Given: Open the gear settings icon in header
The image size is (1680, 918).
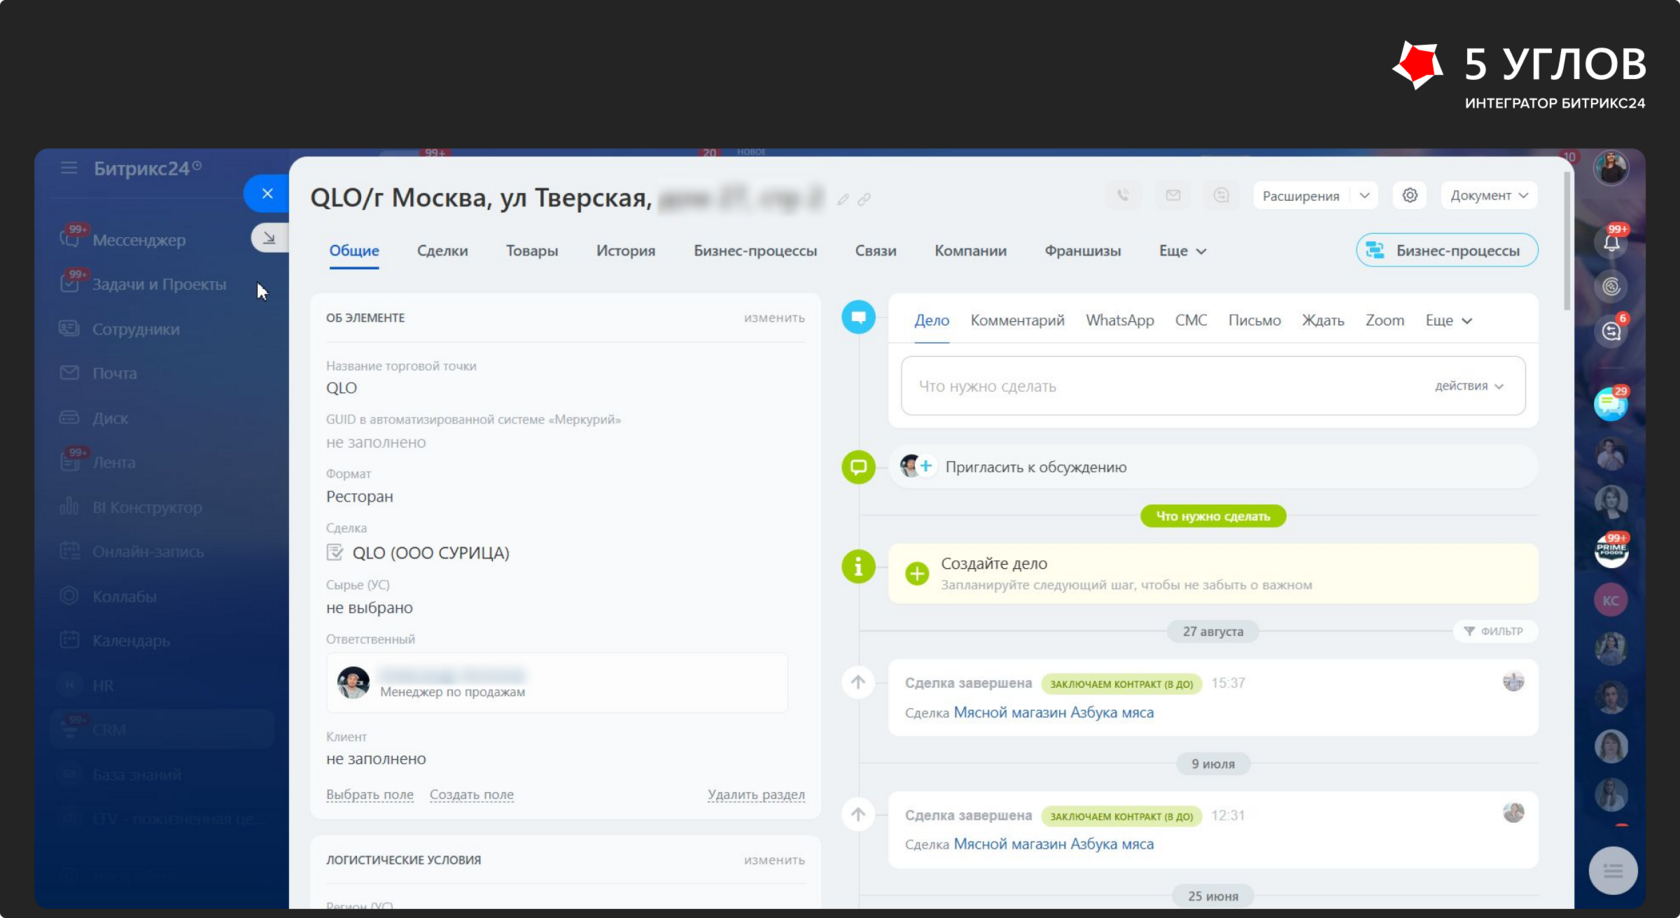Looking at the screenshot, I should click(x=1410, y=196).
